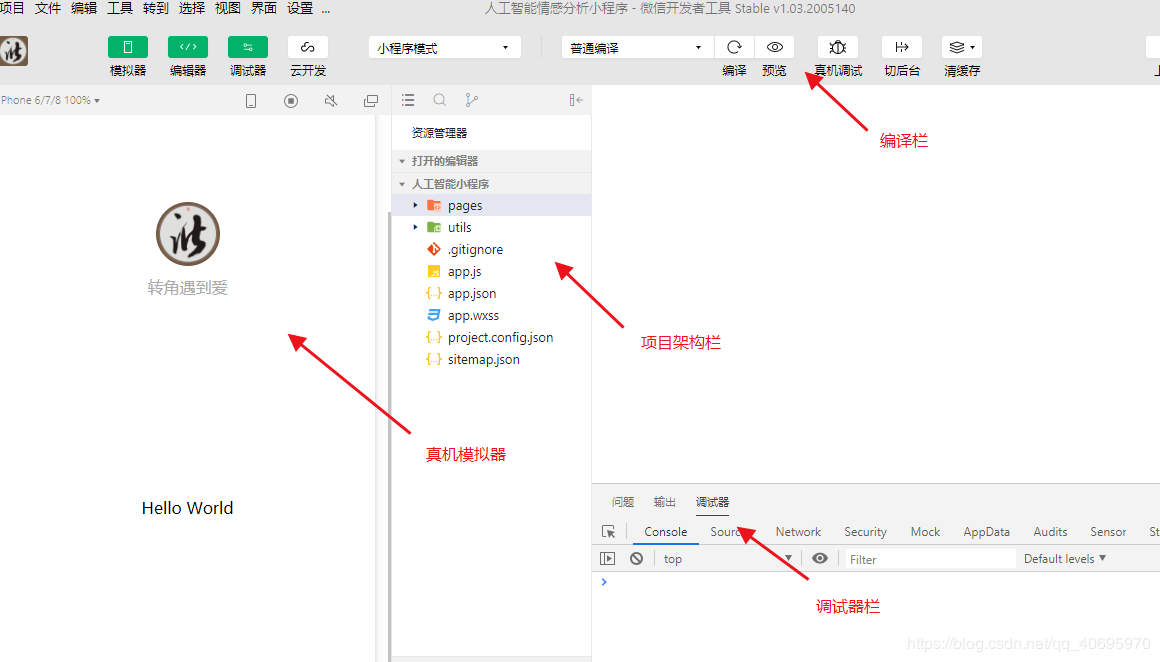Click the search icon in the resource manager
The width and height of the screenshot is (1160, 662).
coord(440,100)
